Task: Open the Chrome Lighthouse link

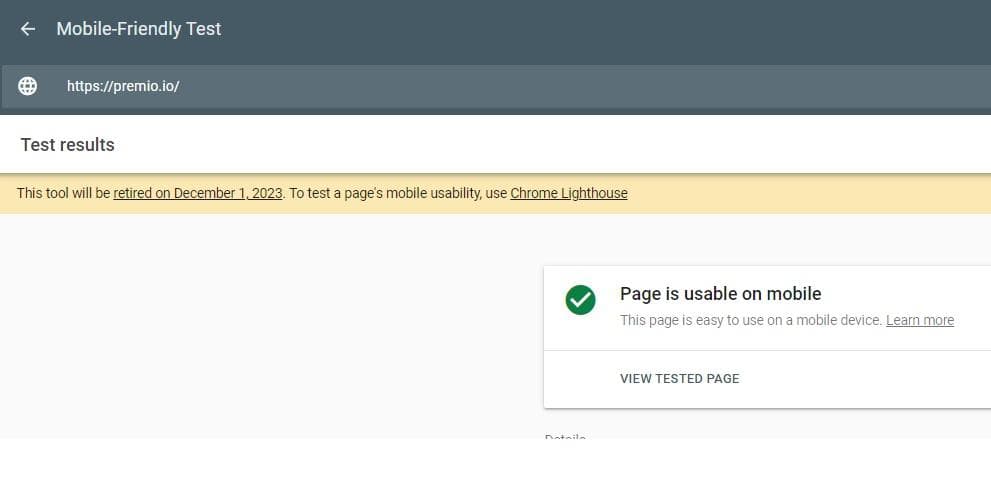Action: pyautogui.click(x=569, y=193)
